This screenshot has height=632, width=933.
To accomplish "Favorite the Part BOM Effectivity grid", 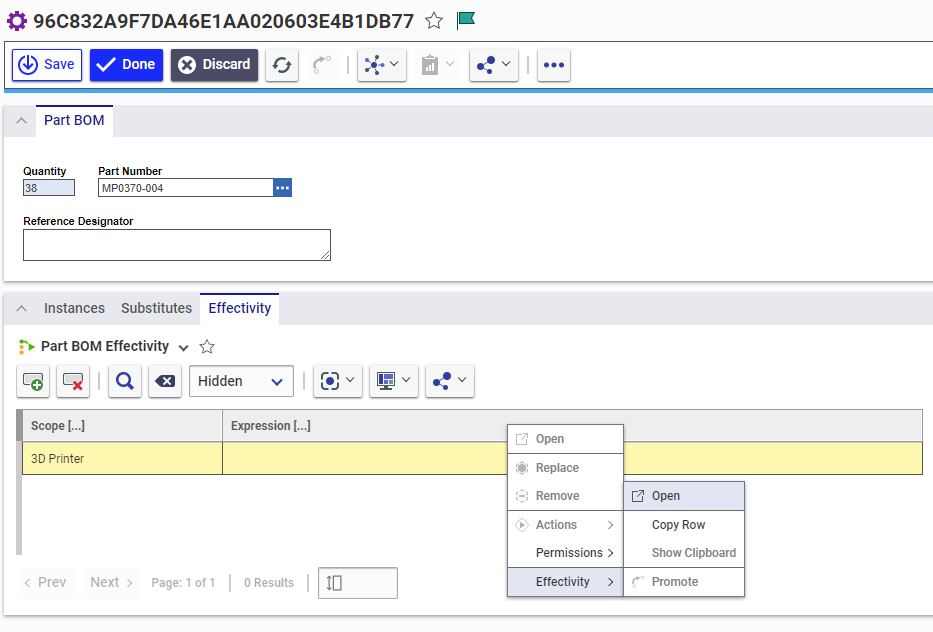I will 207,346.
